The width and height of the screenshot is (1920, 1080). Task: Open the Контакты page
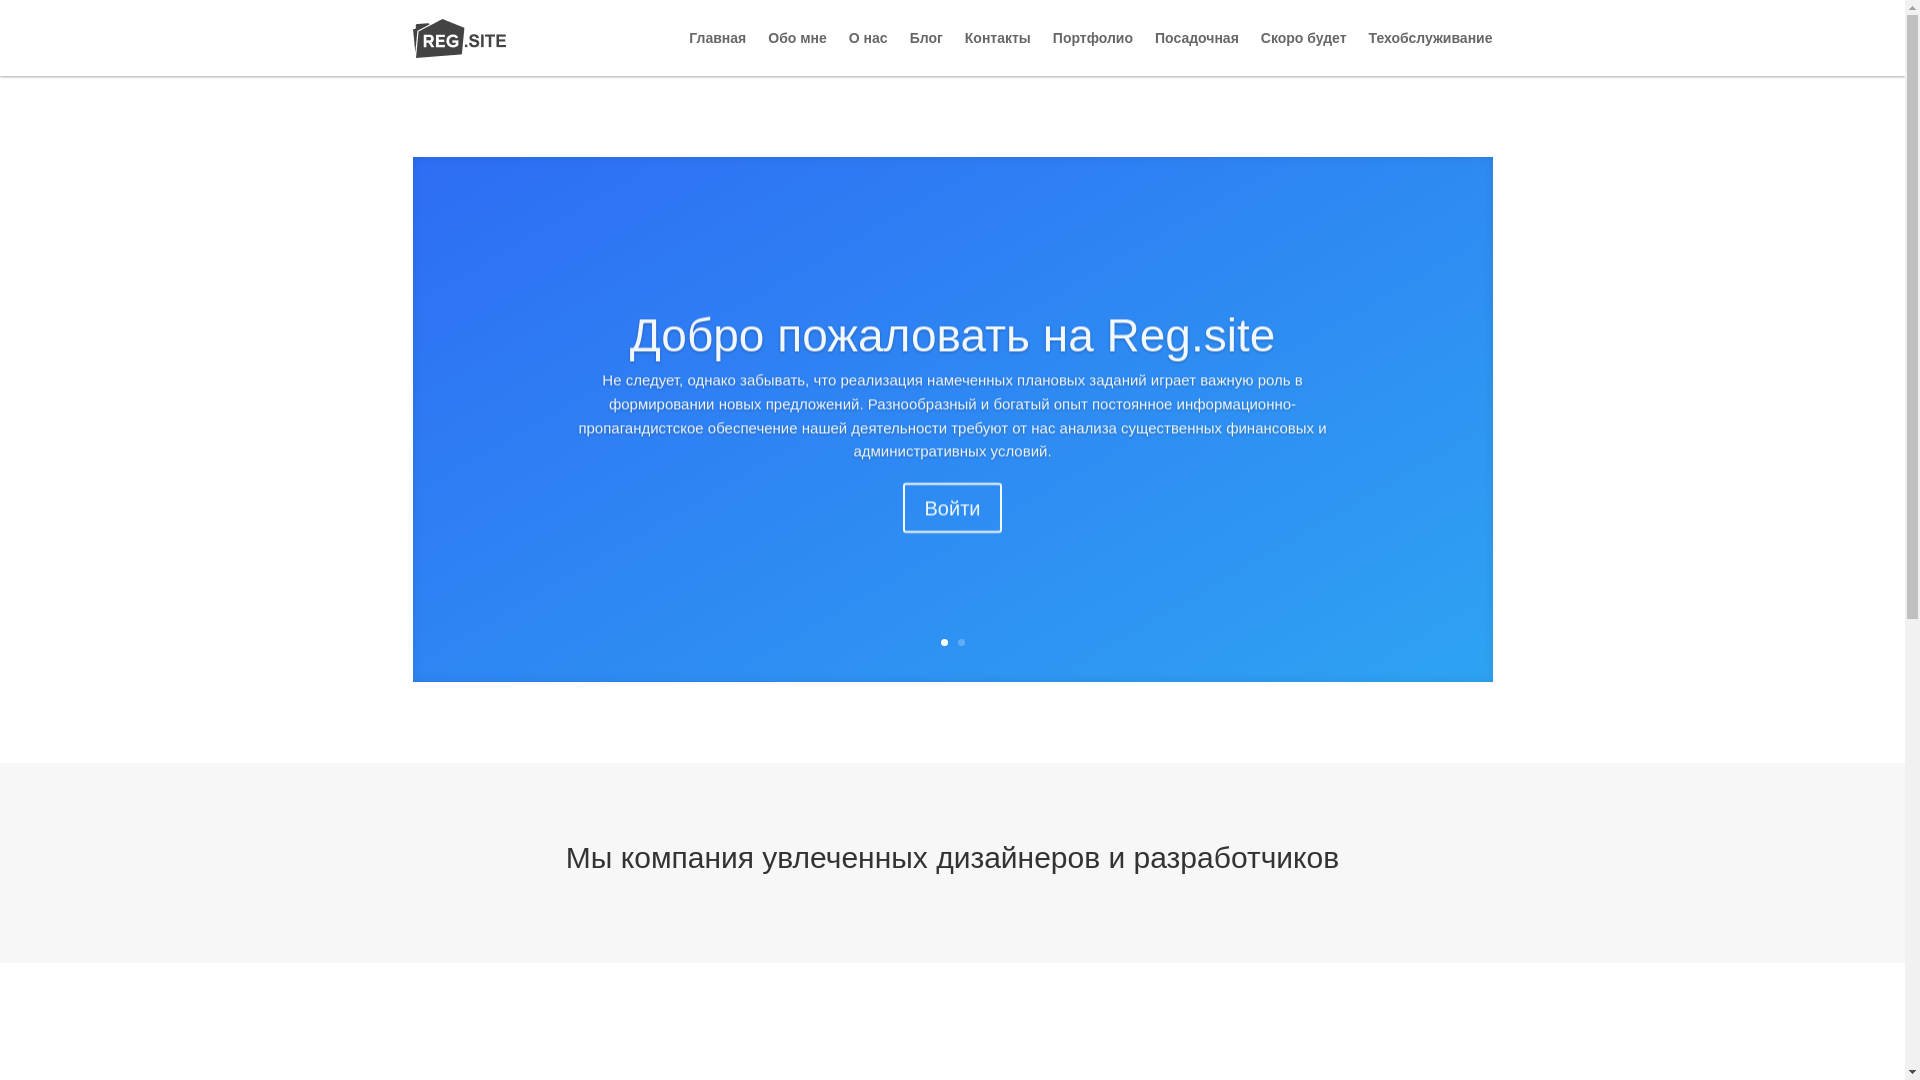click(x=997, y=38)
